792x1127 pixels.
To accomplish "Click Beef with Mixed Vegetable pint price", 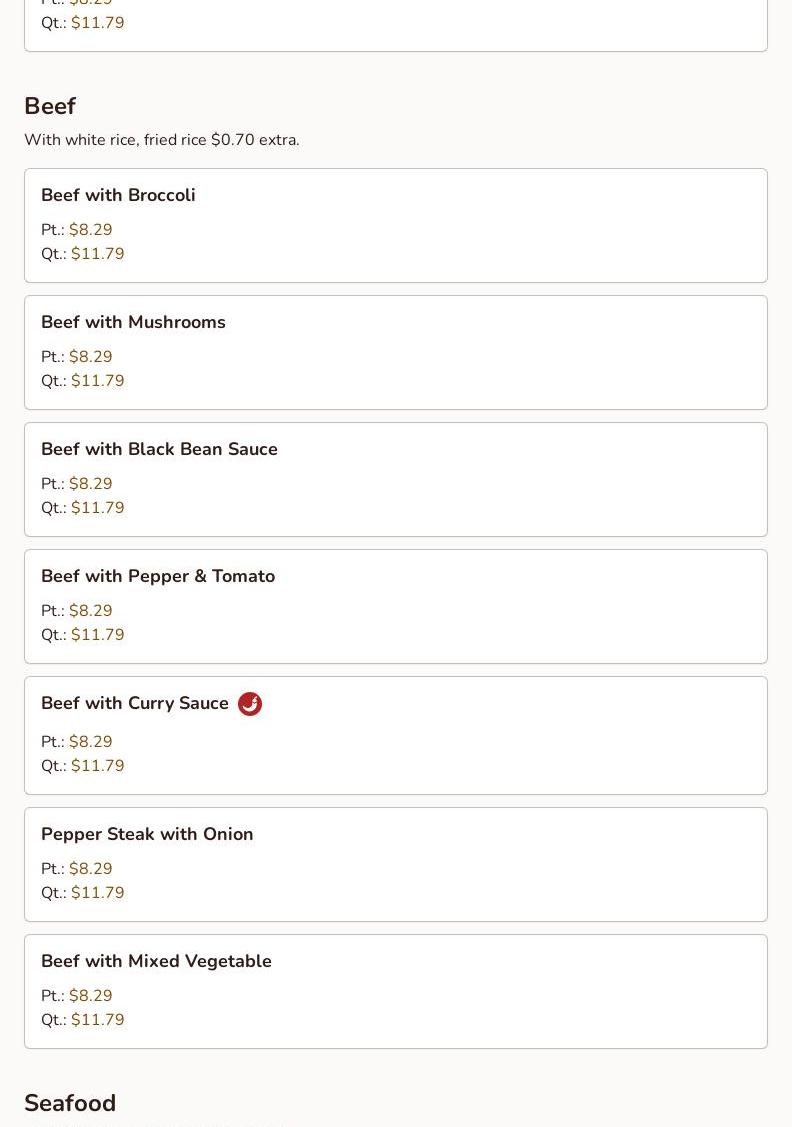I will (91, 995).
